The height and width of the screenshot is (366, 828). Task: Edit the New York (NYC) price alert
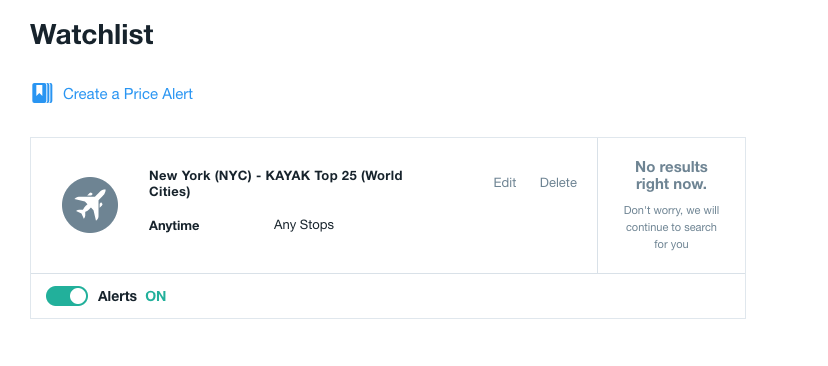(505, 183)
